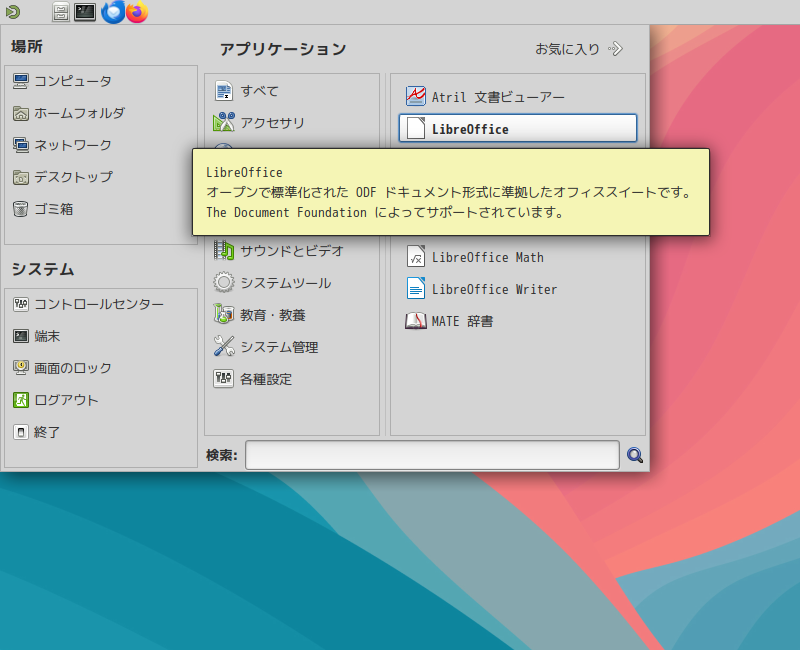
Task: Launch Atril 文書ビューアー
Action: [518, 97]
